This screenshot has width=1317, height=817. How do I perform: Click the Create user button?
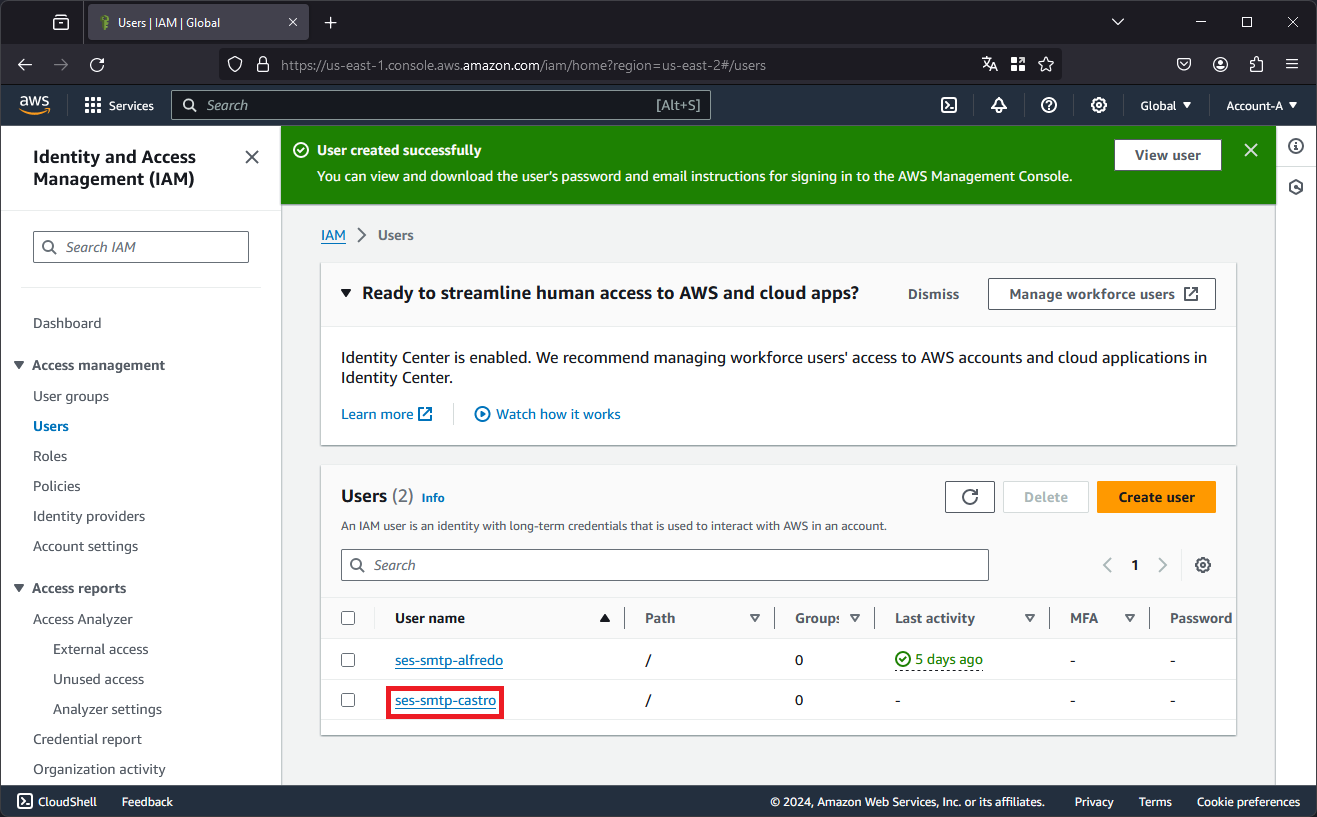coord(1156,497)
